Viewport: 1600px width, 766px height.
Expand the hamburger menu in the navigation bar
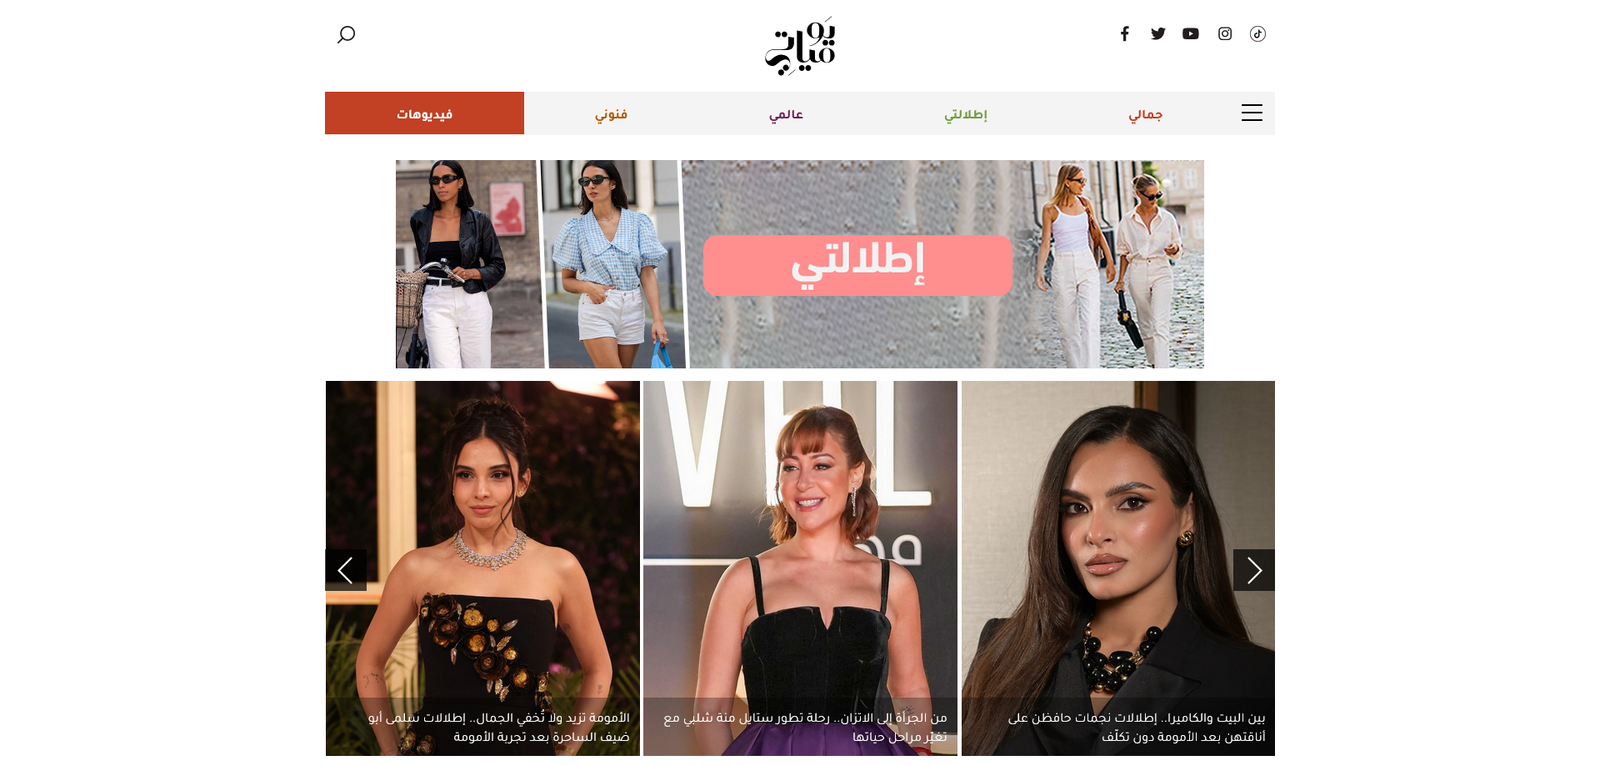coord(1252,113)
